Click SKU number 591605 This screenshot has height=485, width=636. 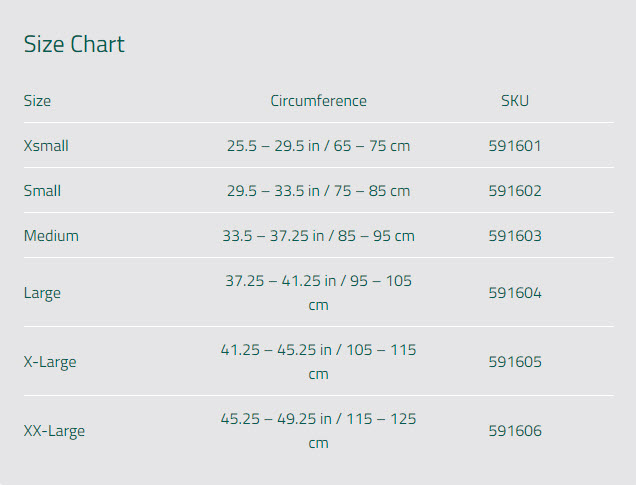515,362
